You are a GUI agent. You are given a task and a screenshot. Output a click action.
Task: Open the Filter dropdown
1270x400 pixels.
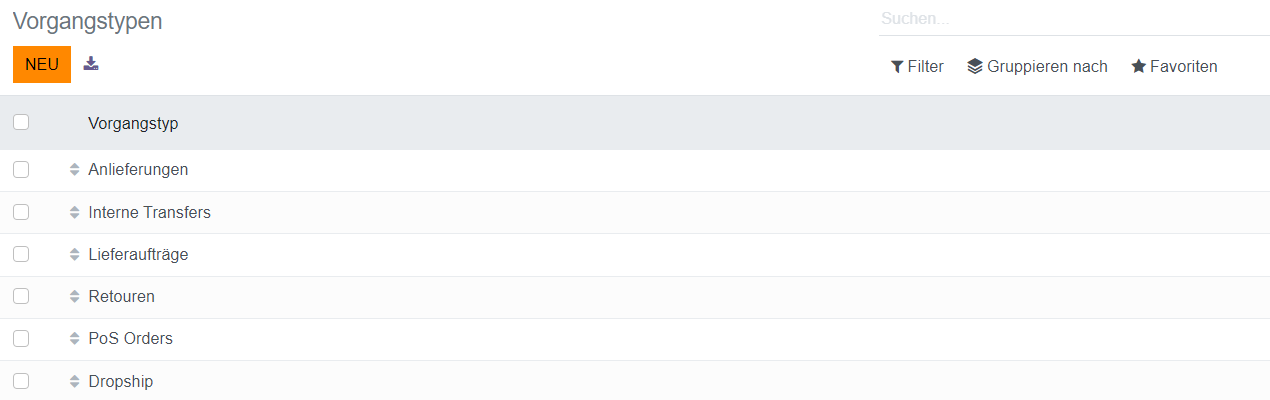coord(917,67)
